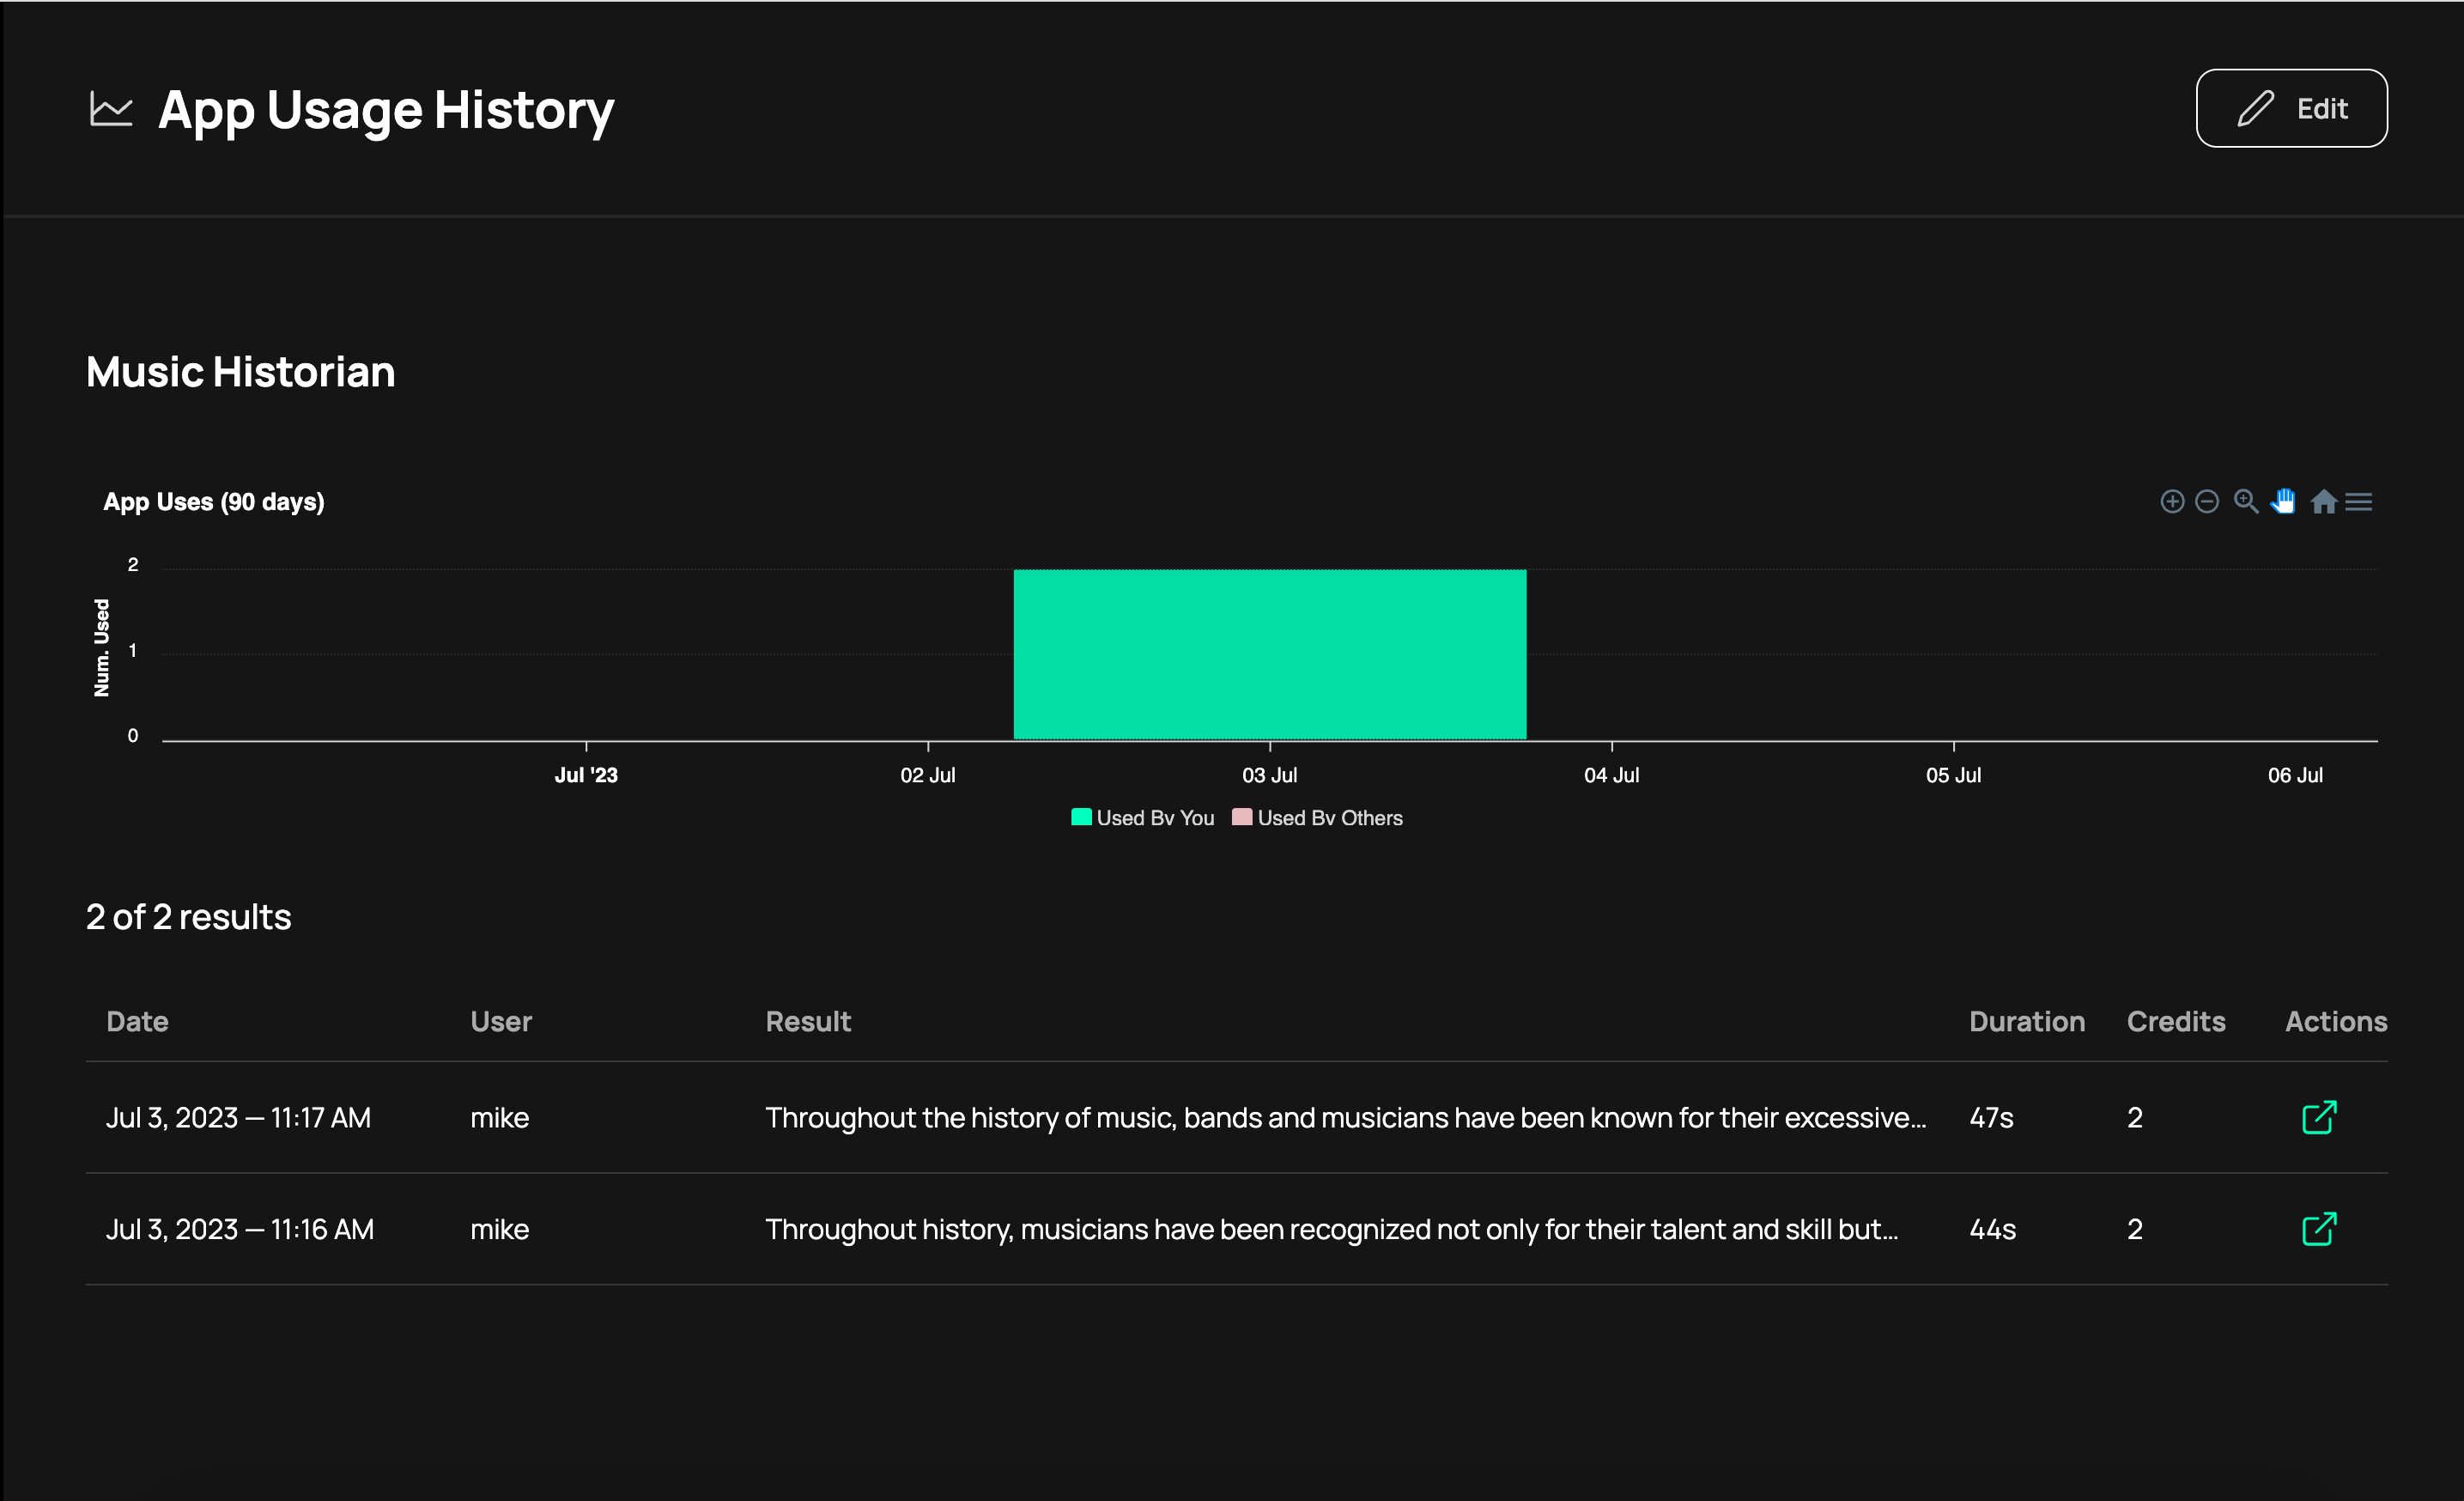The image size is (2464, 1501).
Task: Click the App Usage History chart icon
Action: click(x=111, y=109)
